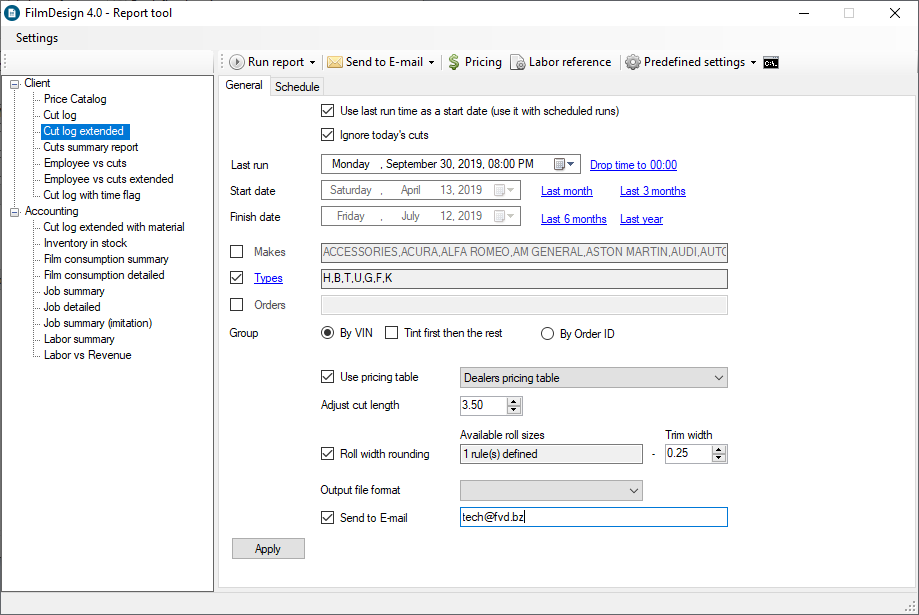Image resolution: width=919 pixels, height=615 pixels.
Task: Click the FilmDesign app icon in title bar
Action: [x=11, y=14]
